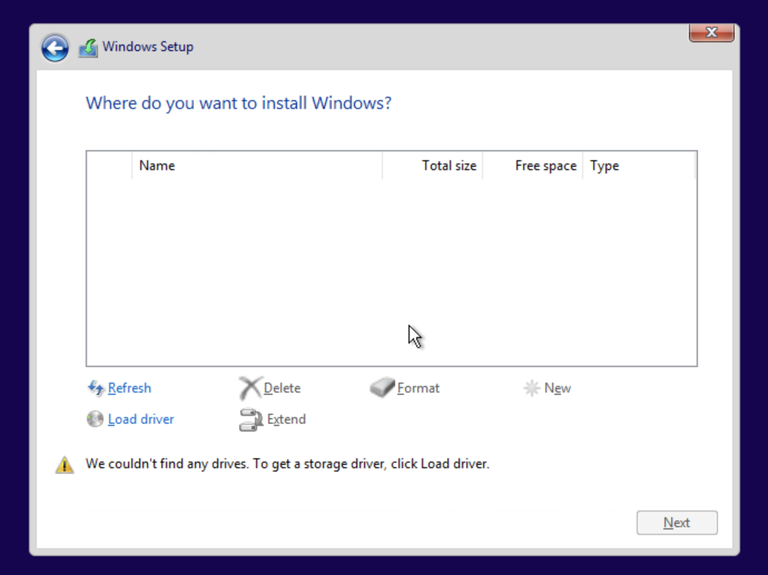The height and width of the screenshot is (575, 768).
Task: Sort by the Total size column header
Action: tap(432, 166)
